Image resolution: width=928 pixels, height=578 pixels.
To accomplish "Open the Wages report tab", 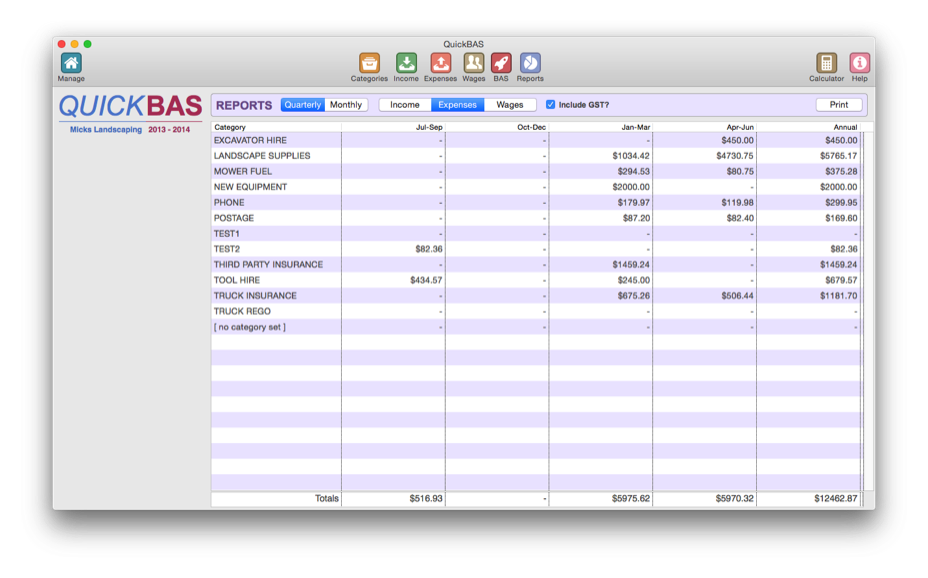I will pos(510,104).
